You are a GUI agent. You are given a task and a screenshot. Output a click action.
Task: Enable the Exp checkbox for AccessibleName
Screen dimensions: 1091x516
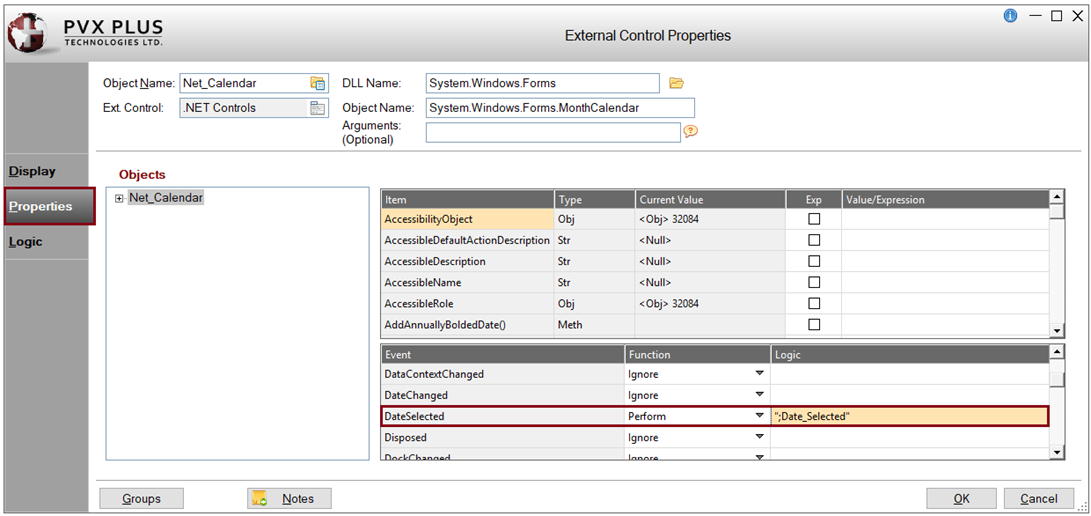coord(814,283)
